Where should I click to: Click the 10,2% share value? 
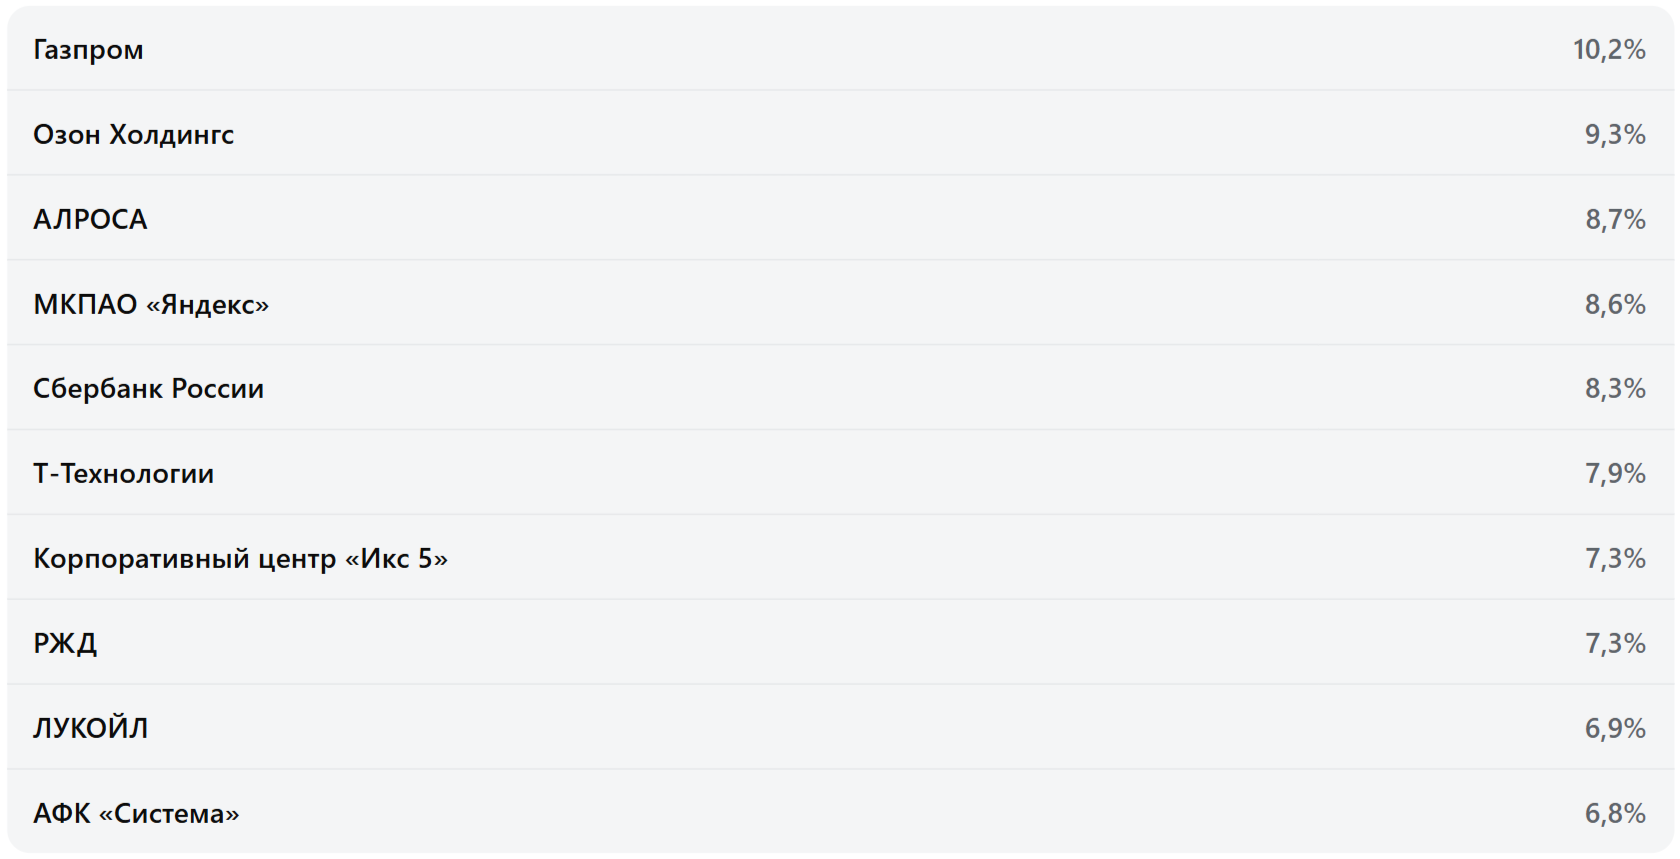[1608, 50]
